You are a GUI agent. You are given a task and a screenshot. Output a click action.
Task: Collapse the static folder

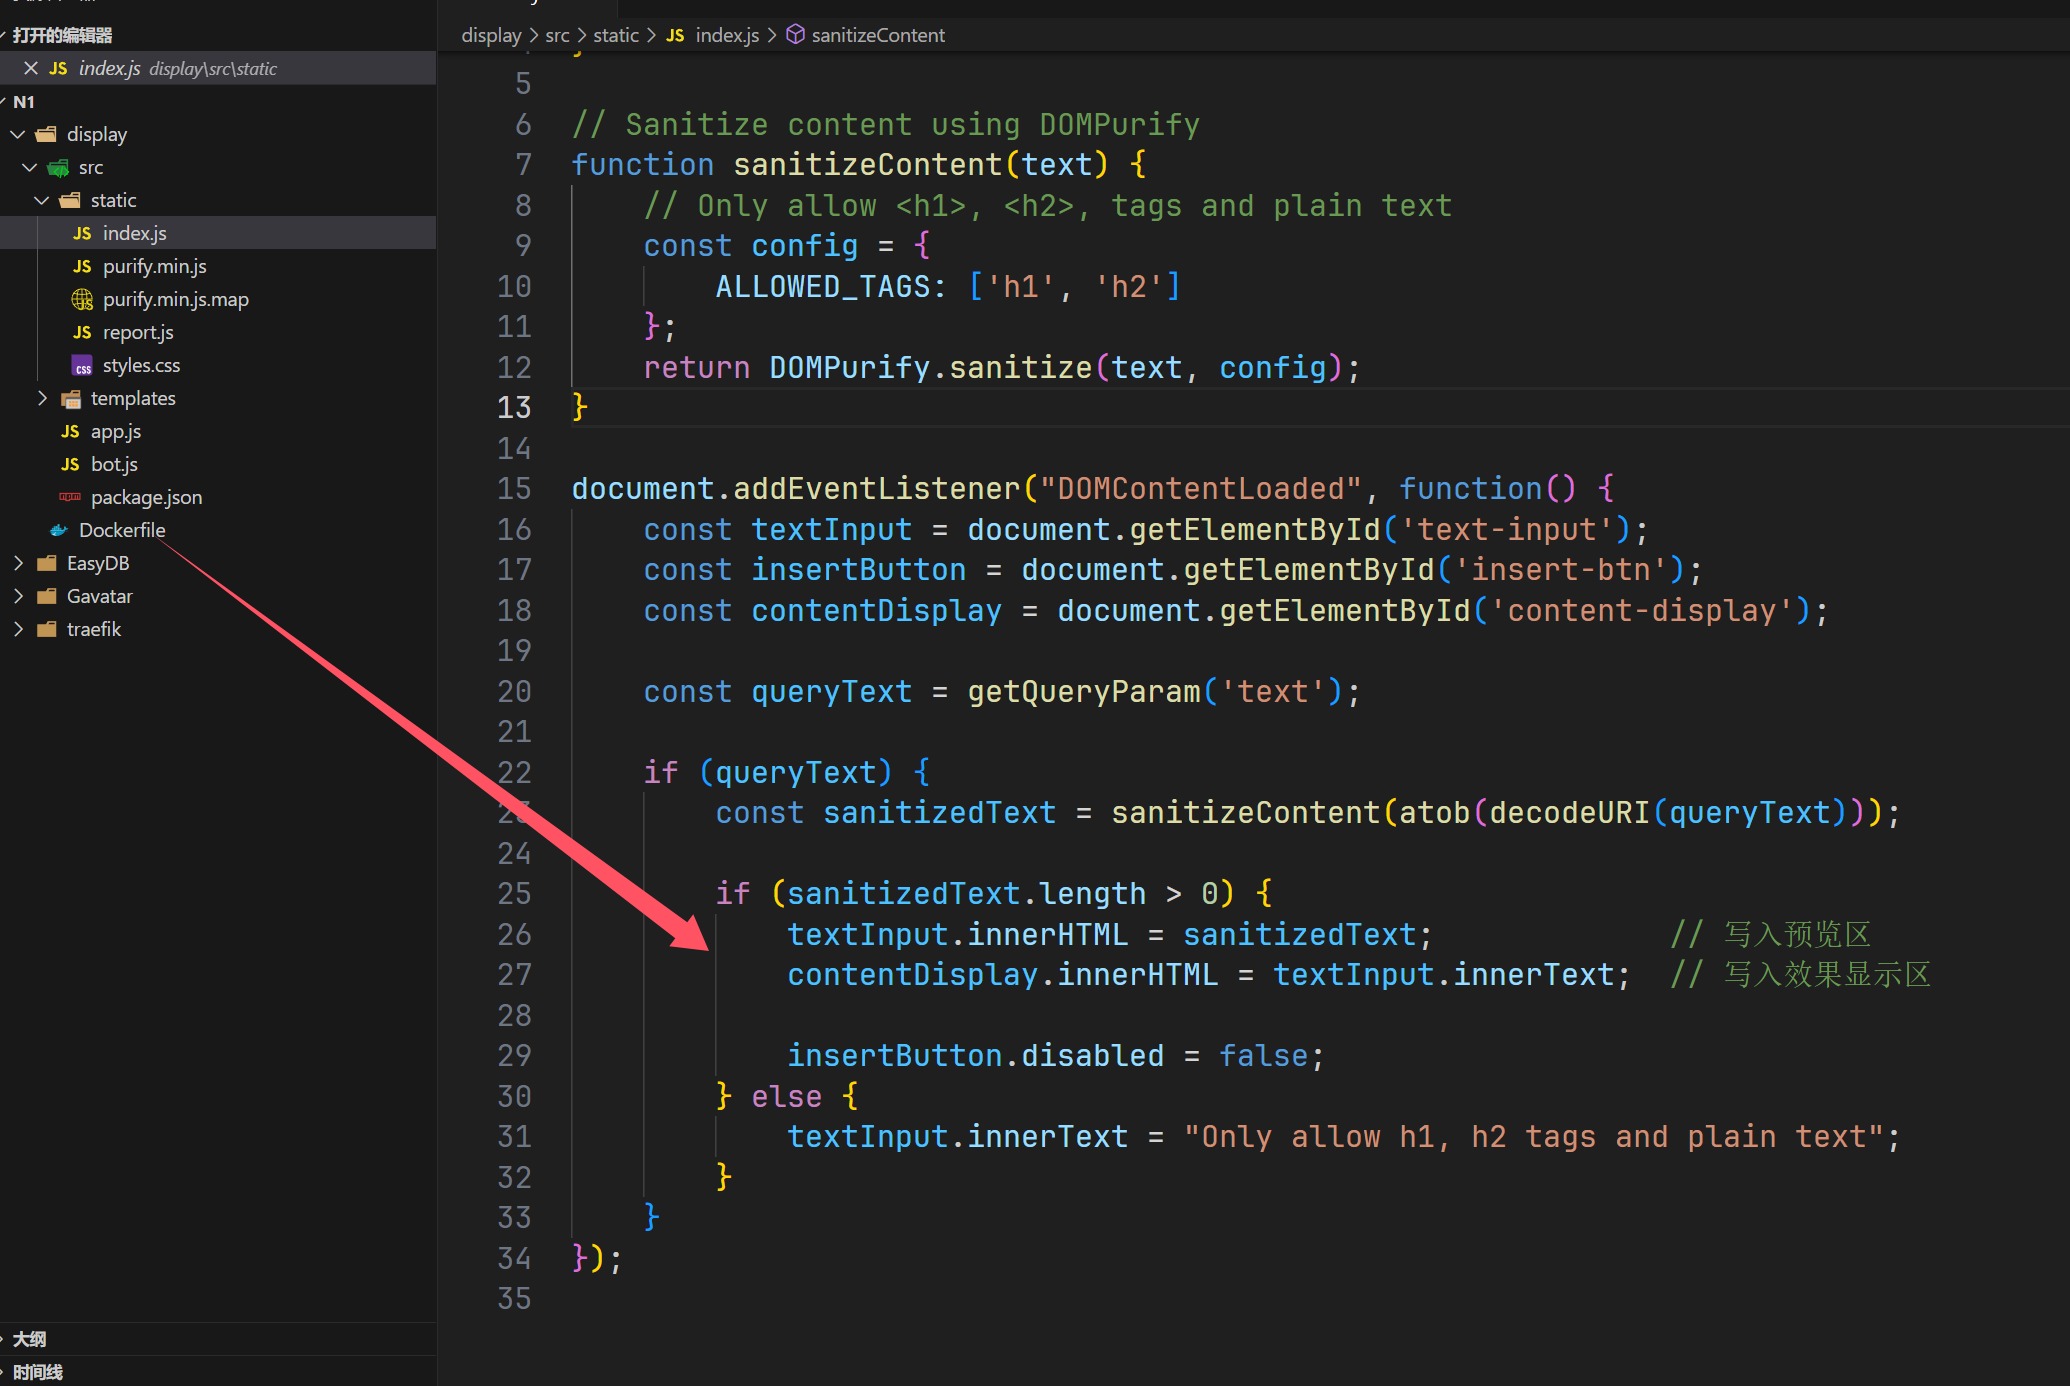point(42,200)
